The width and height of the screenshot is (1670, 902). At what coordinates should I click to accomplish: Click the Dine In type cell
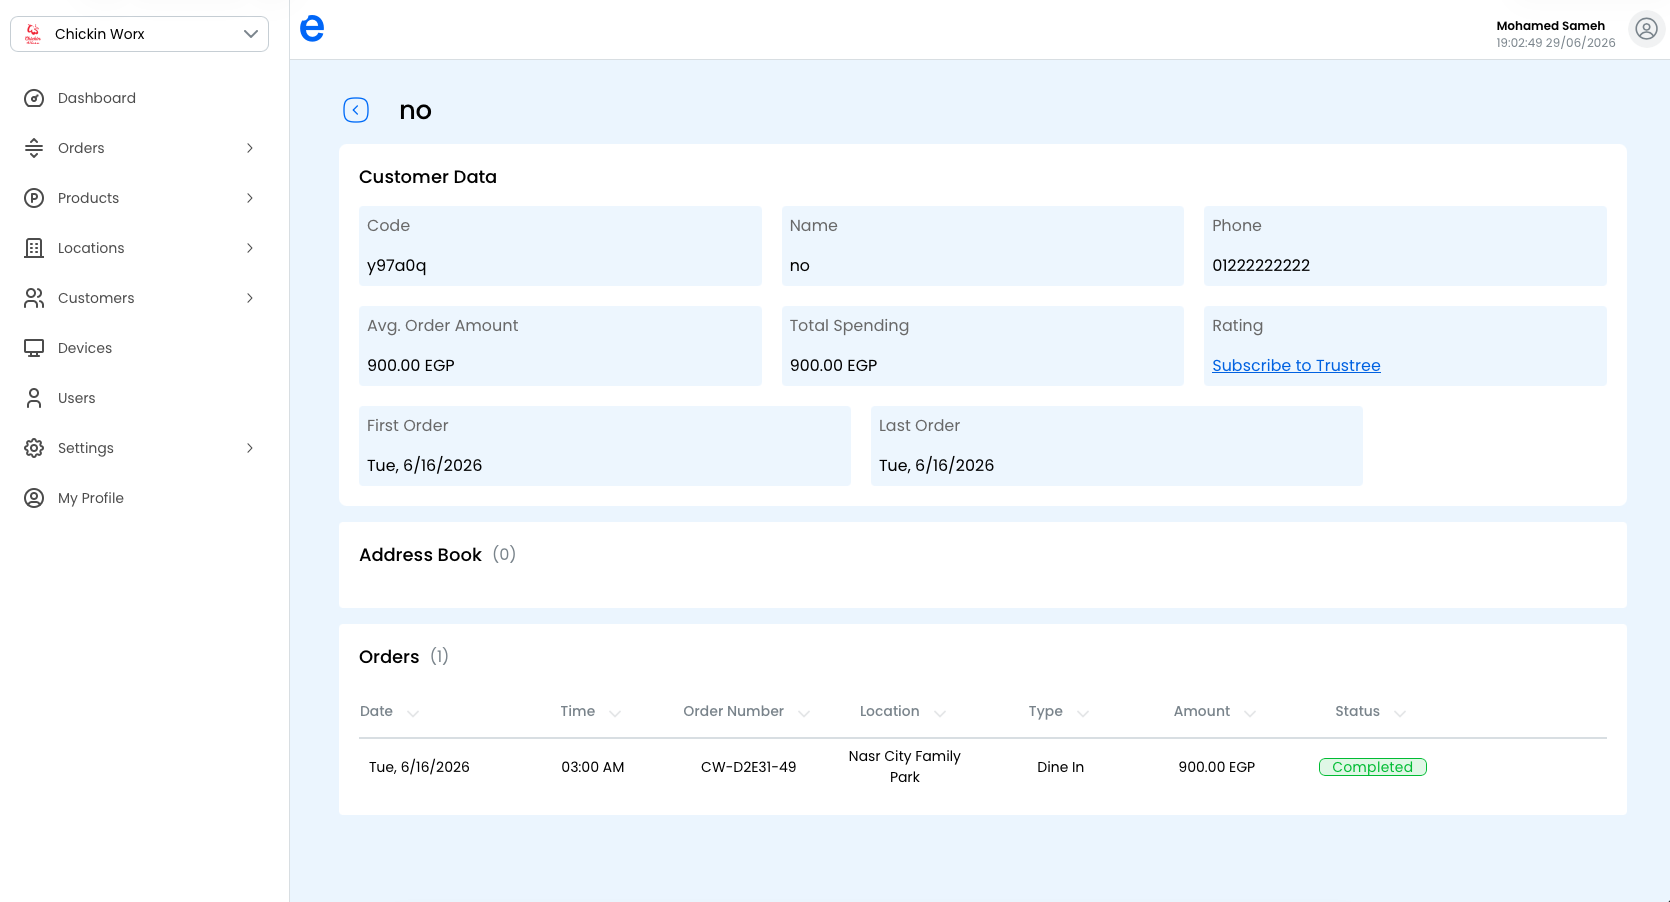point(1060,767)
